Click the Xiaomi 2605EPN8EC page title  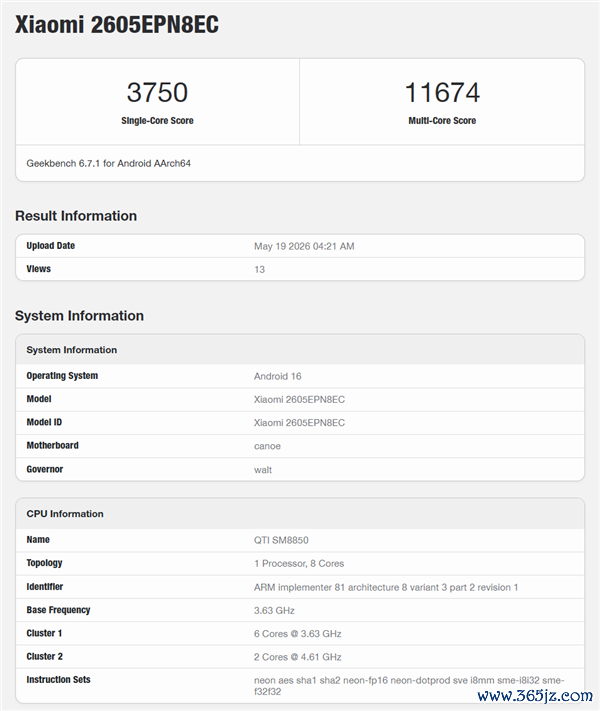117,24
